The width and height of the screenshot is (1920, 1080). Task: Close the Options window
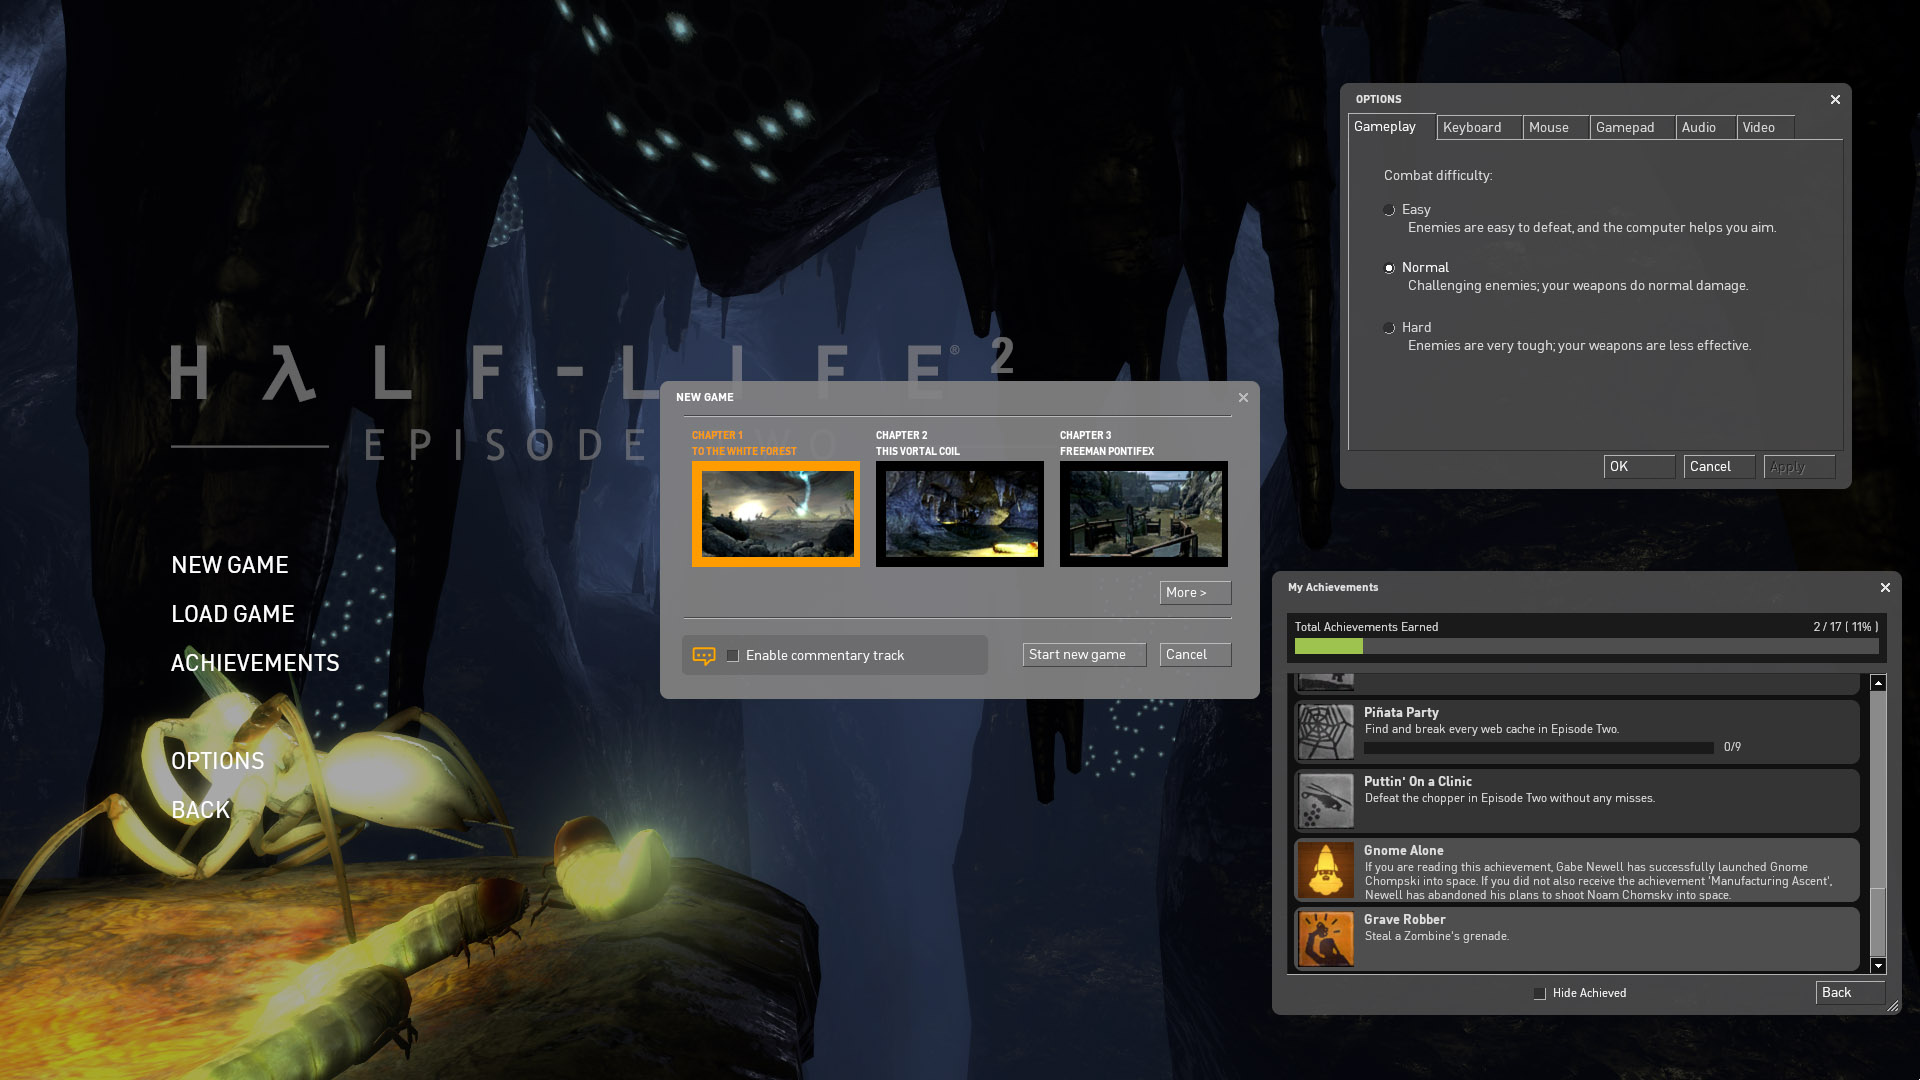pyautogui.click(x=1835, y=100)
